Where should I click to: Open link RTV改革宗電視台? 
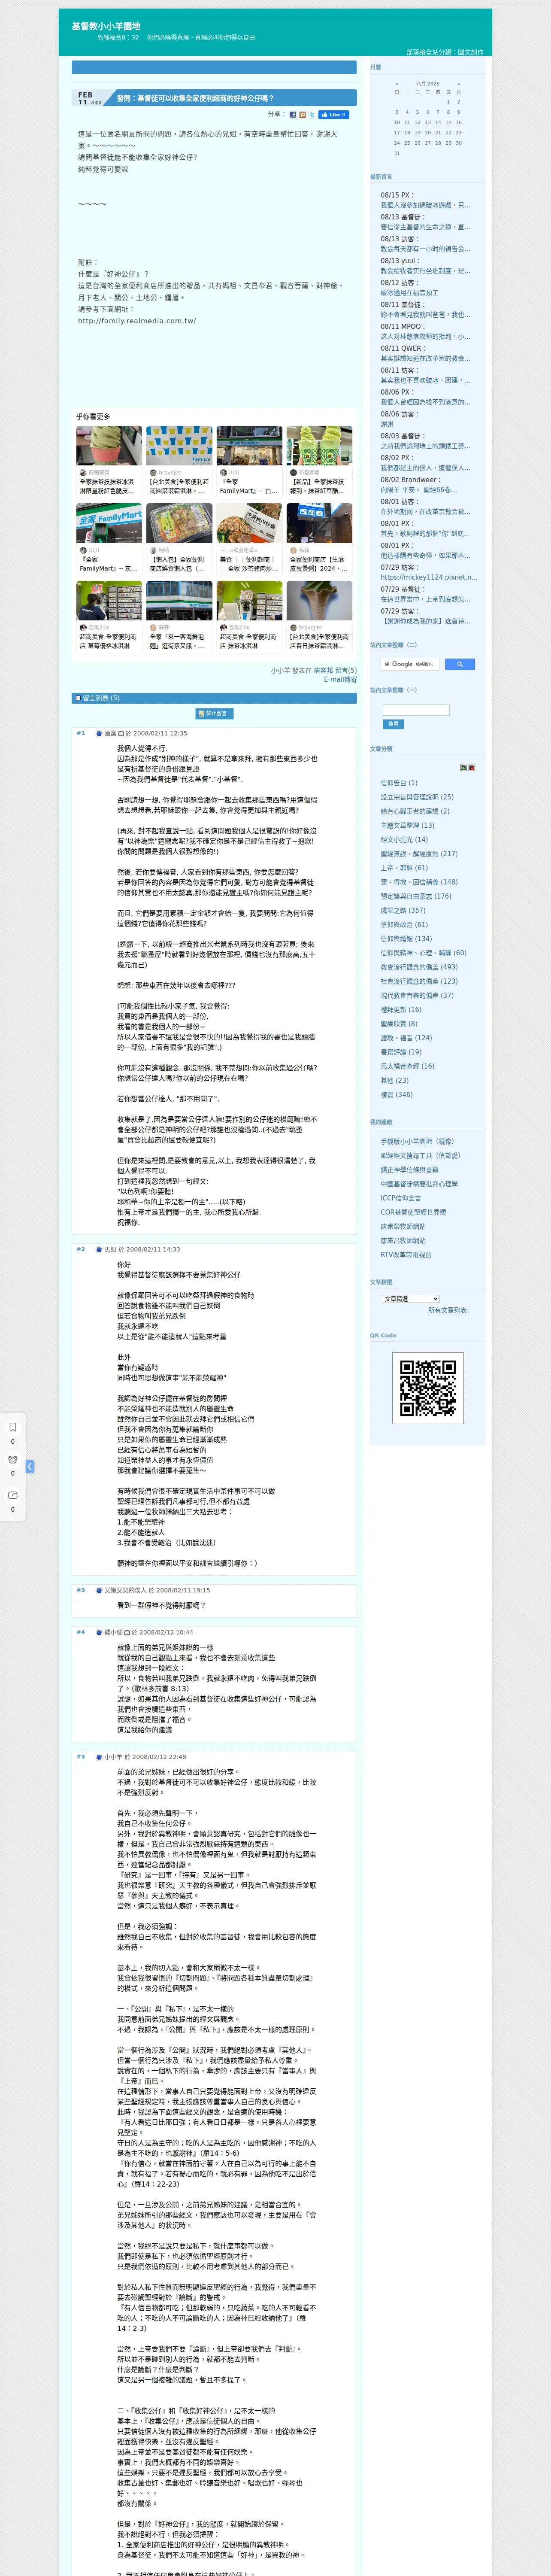pyautogui.click(x=406, y=1254)
